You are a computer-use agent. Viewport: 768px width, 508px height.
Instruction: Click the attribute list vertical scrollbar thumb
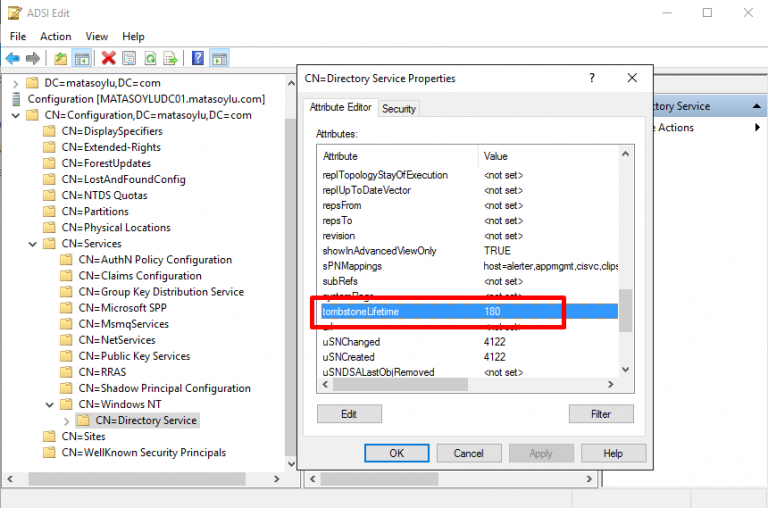pyautogui.click(x=625, y=311)
